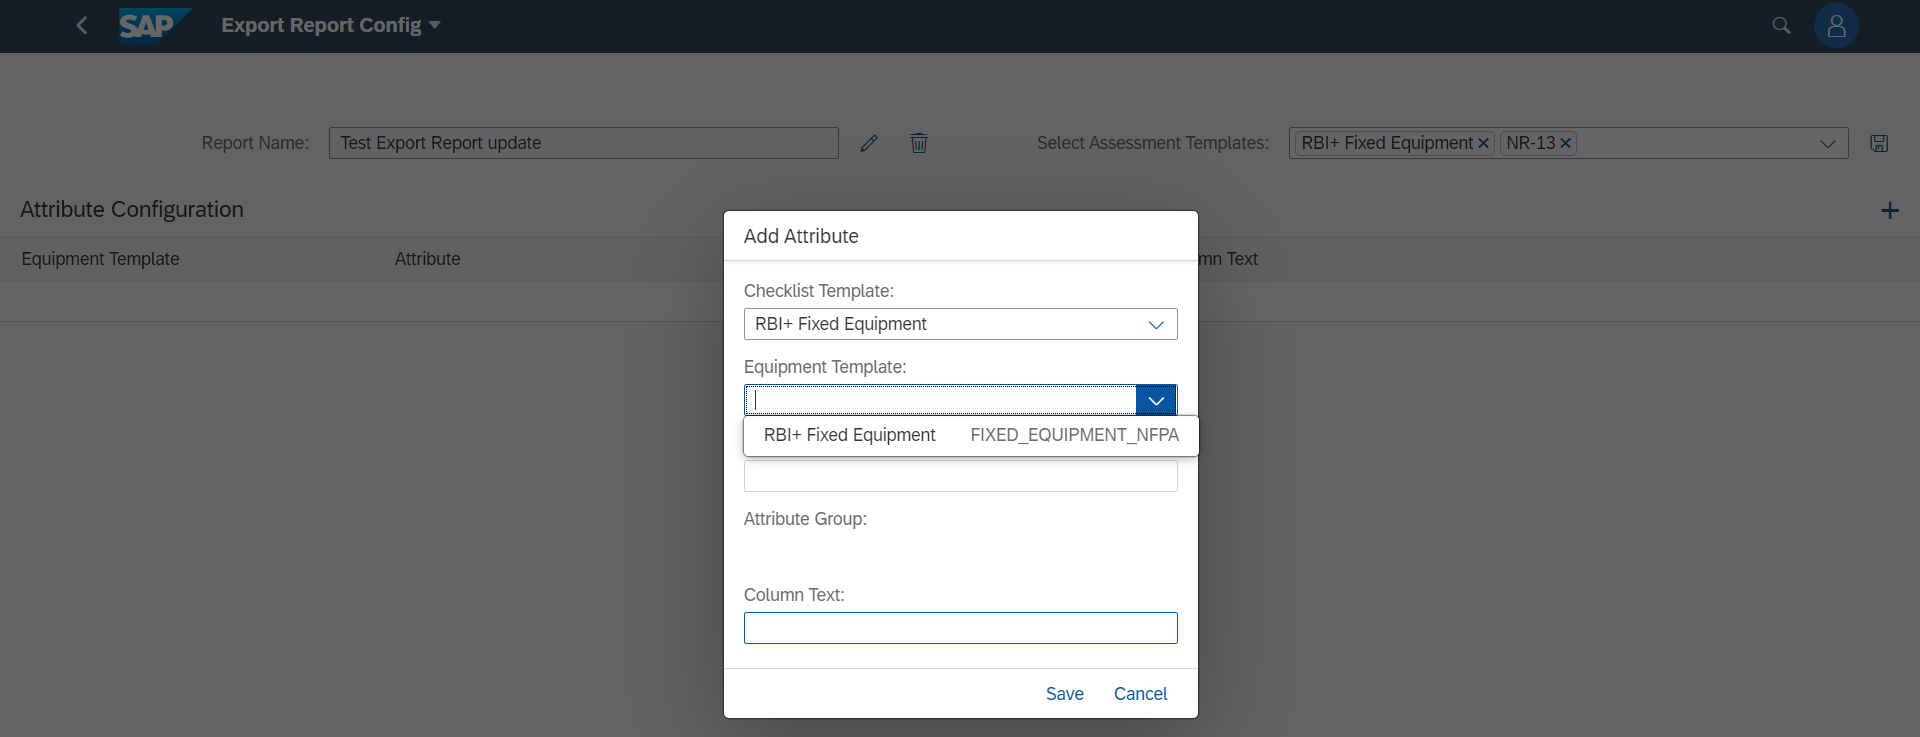The width and height of the screenshot is (1920, 737).
Task: Click the Equipment Template input box
Action: click(940, 400)
